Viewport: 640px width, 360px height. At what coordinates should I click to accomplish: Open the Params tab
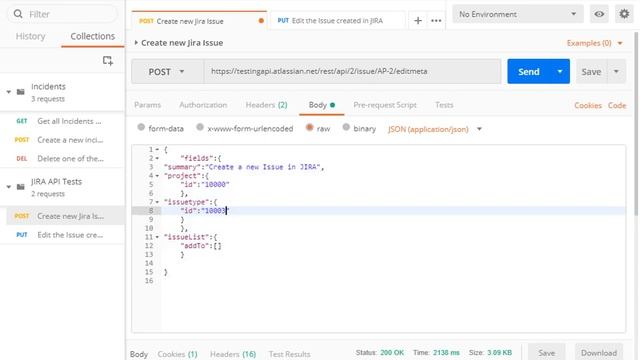(x=147, y=105)
